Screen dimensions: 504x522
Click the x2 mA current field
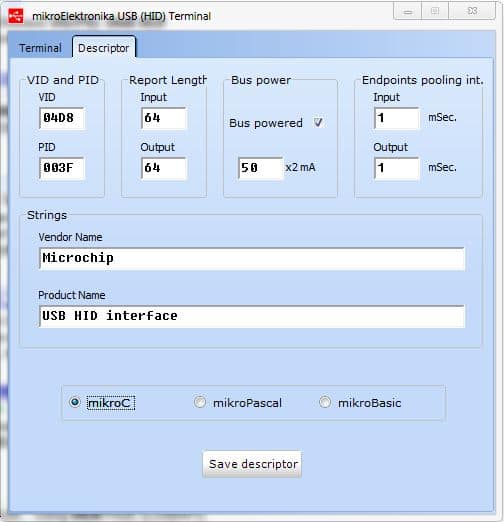(260, 168)
